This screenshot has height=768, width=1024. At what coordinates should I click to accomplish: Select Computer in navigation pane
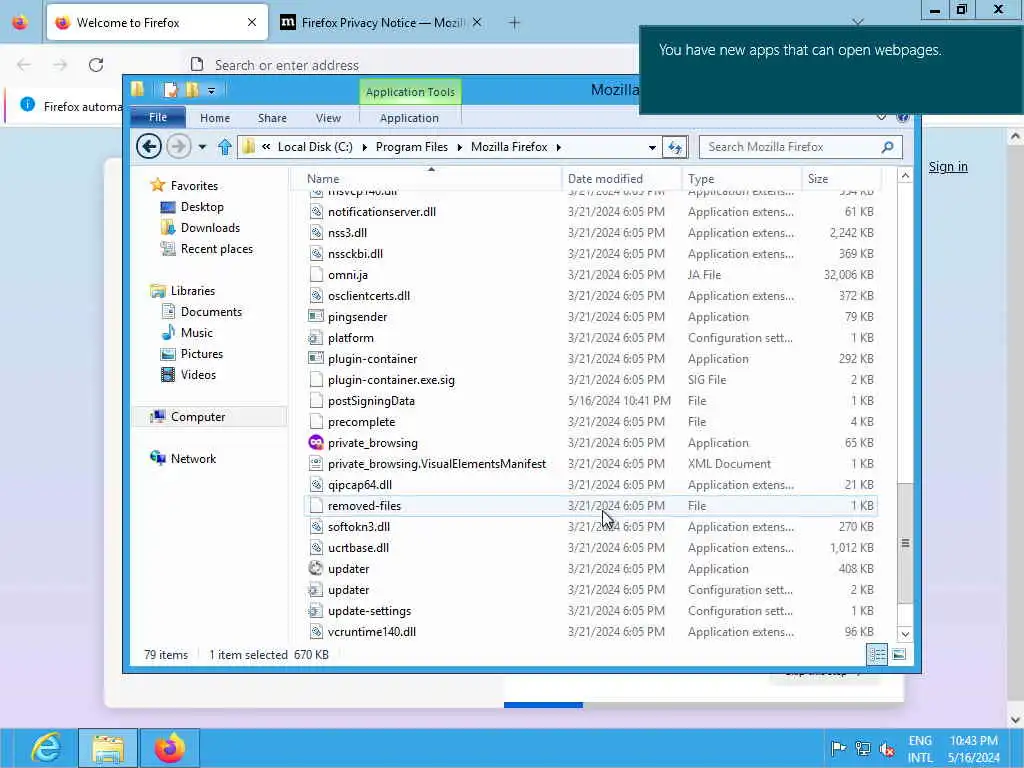(x=198, y=417)
